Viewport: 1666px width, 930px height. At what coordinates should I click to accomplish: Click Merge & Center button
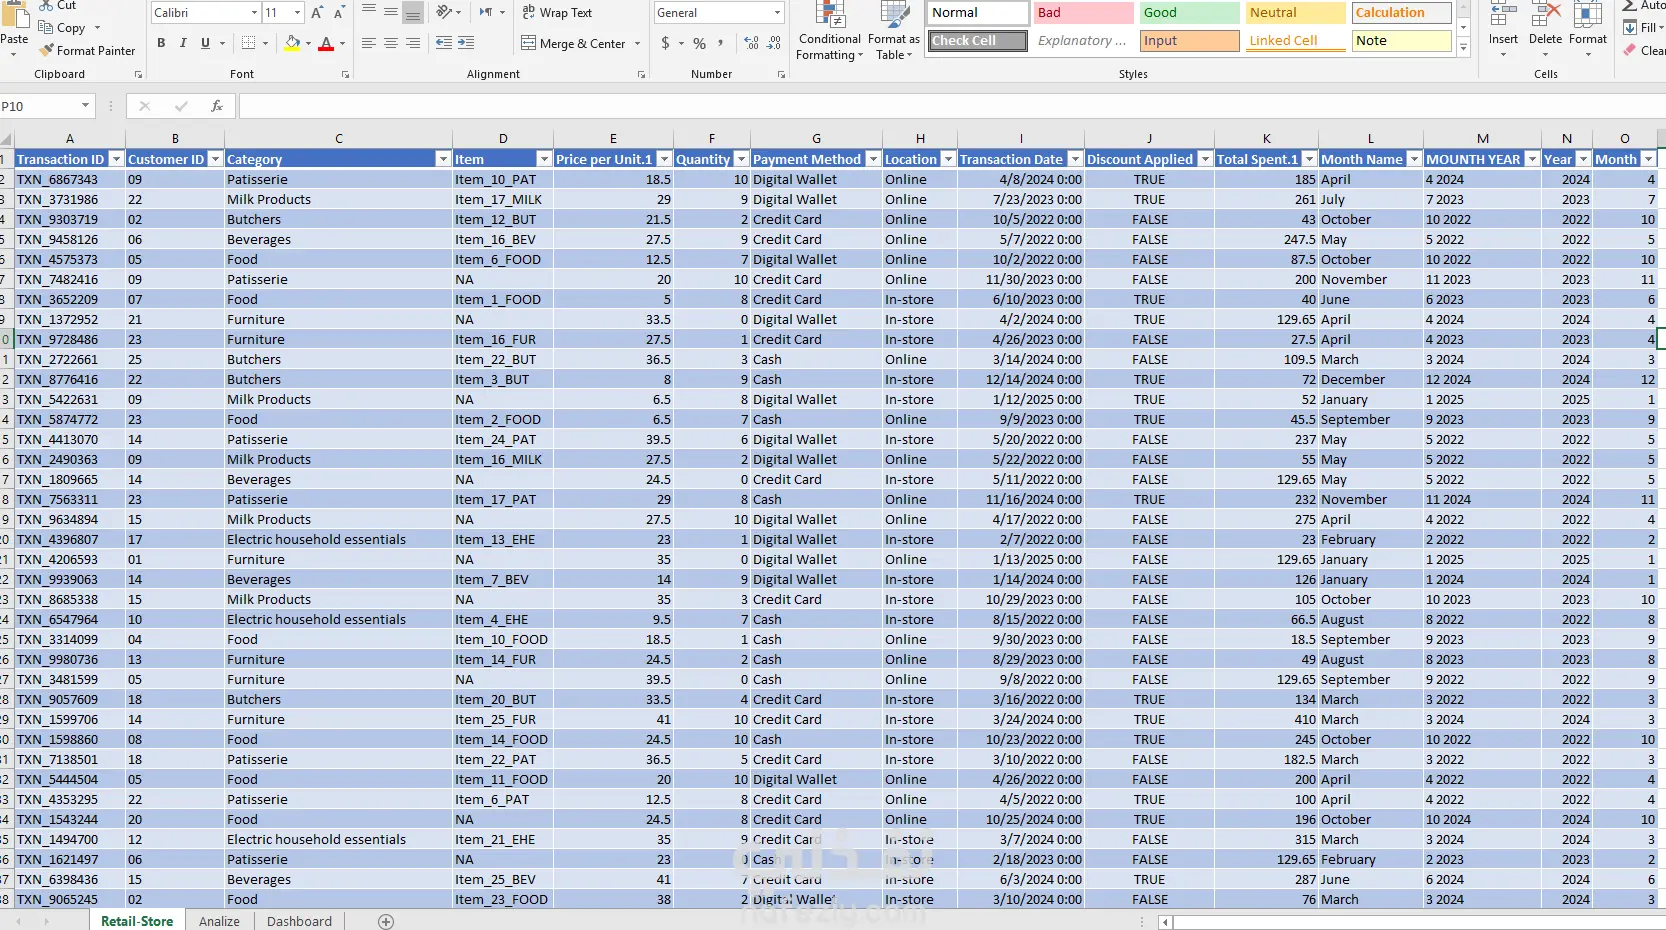coord(574,43)
